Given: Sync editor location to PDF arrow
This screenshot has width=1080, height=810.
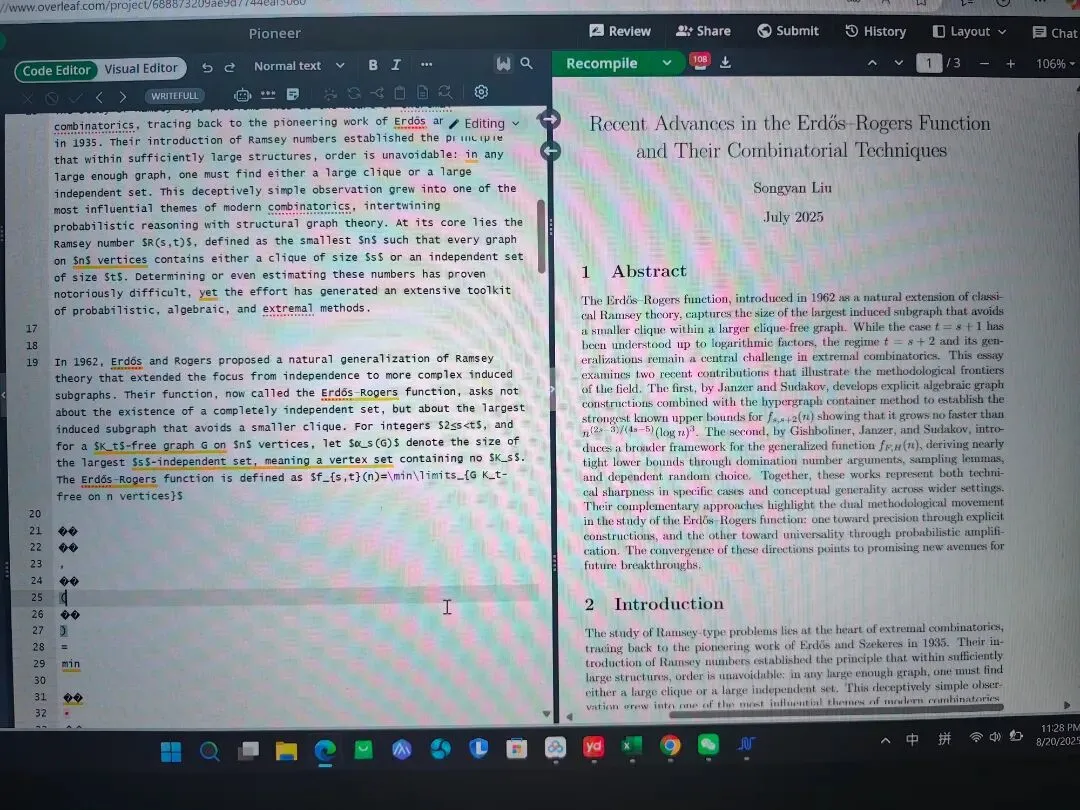Looking at the screenshot, I should [550, 119].
